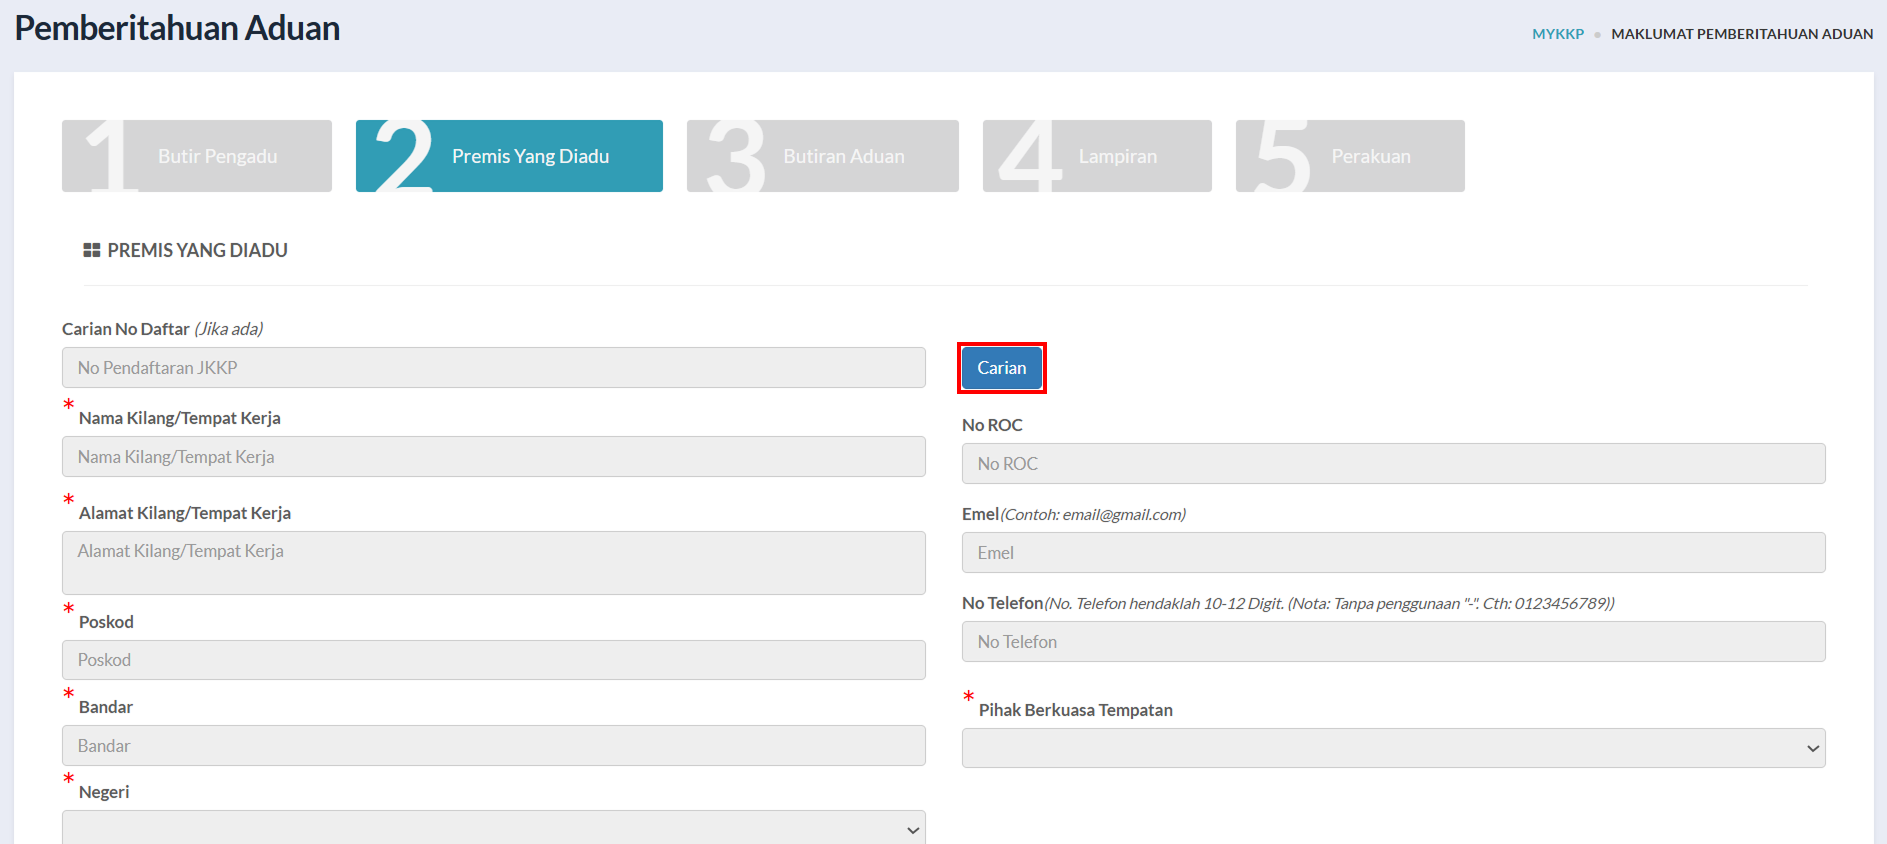Open step 4 Lampiran tab
1887x844 pixels.
point(1097,156)
